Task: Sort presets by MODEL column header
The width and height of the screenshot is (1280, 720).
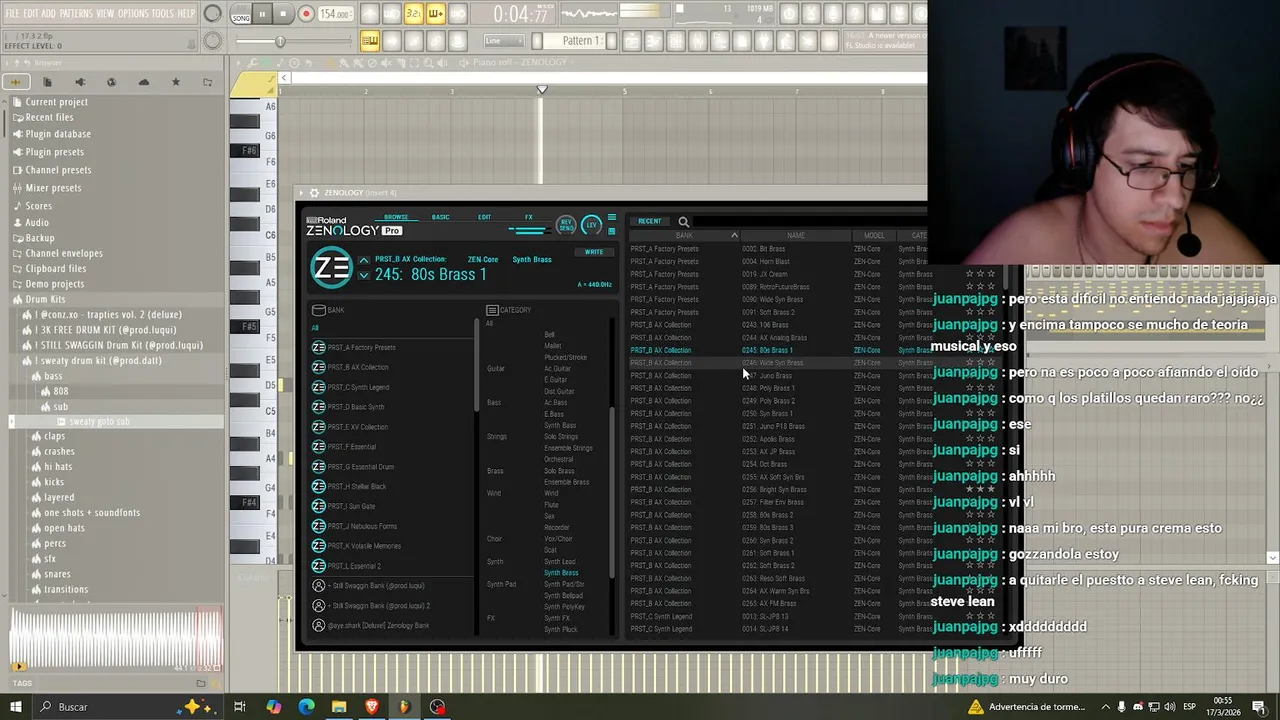Action: [874, 236]
